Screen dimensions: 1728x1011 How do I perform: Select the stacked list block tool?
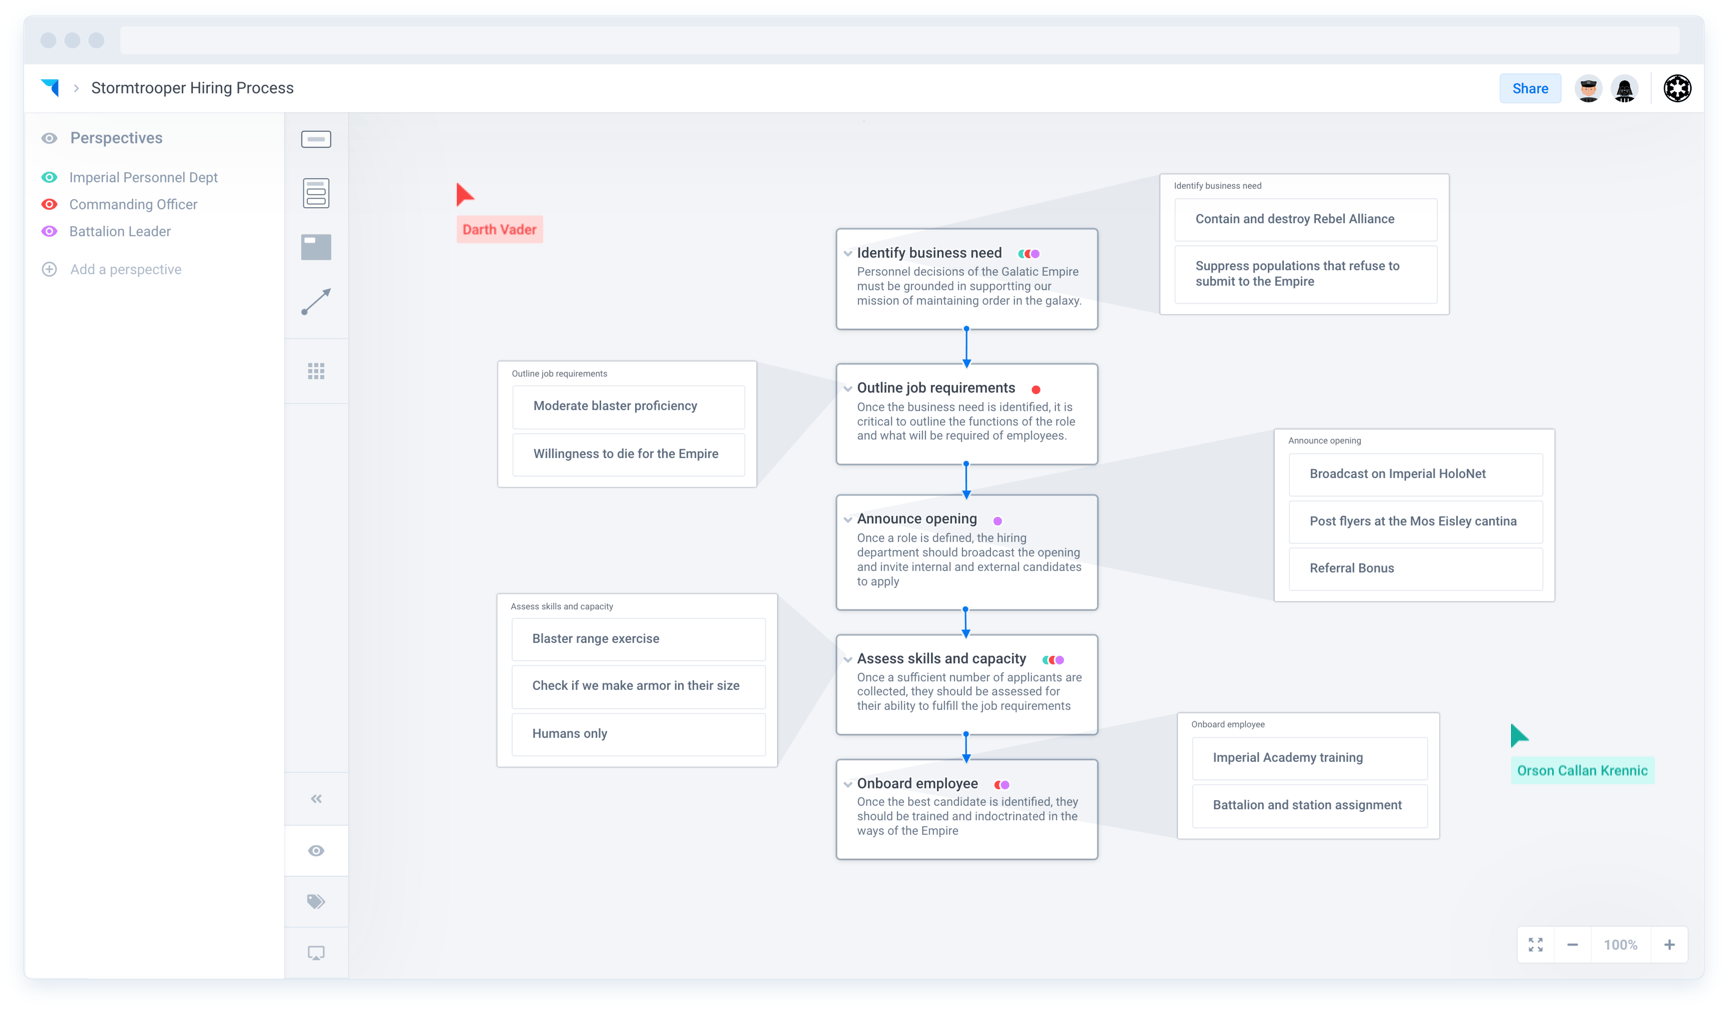tap(316, 193)
